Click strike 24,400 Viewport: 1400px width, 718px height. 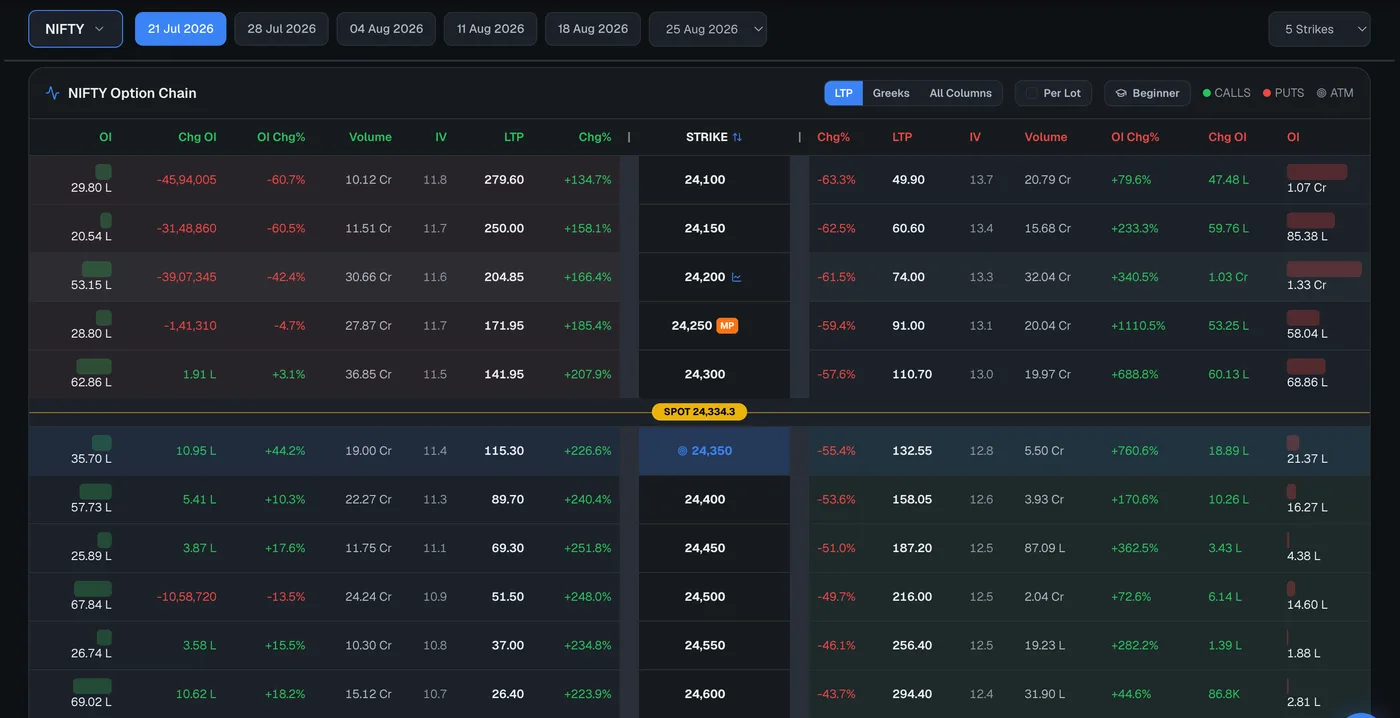(705, 499)
